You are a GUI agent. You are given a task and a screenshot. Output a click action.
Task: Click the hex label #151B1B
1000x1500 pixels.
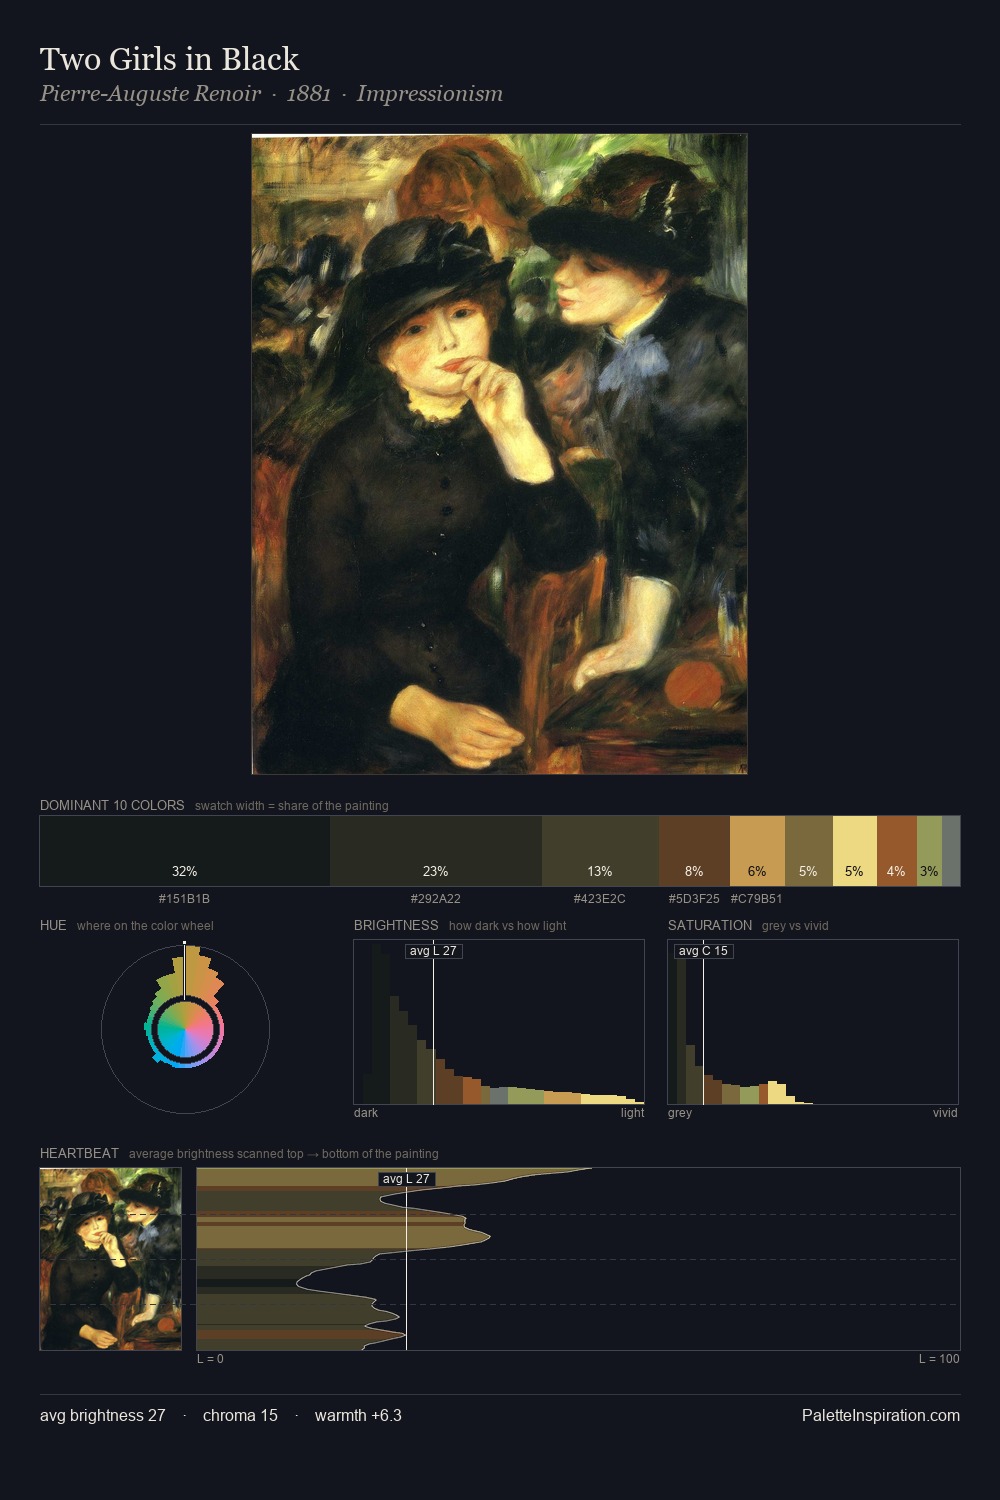(x=184, y=899)
